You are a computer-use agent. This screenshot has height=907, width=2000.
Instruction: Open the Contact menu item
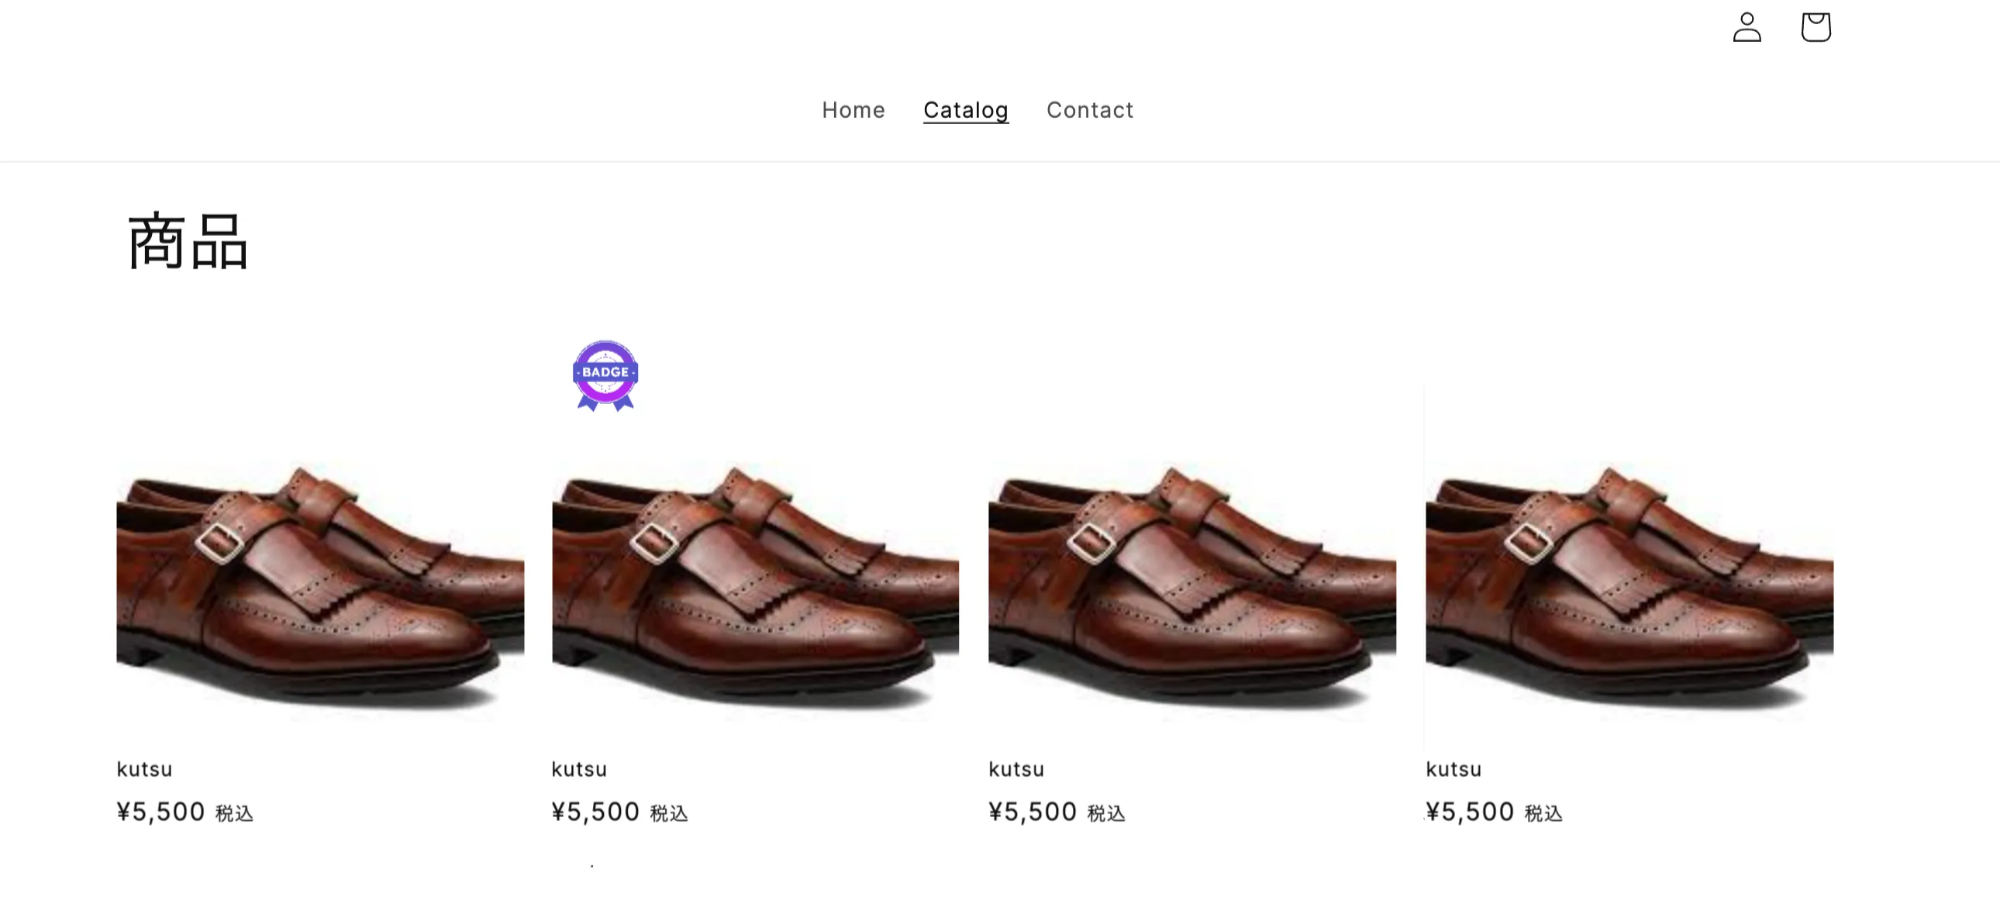pyautogui.click(x=1089, y=110)
